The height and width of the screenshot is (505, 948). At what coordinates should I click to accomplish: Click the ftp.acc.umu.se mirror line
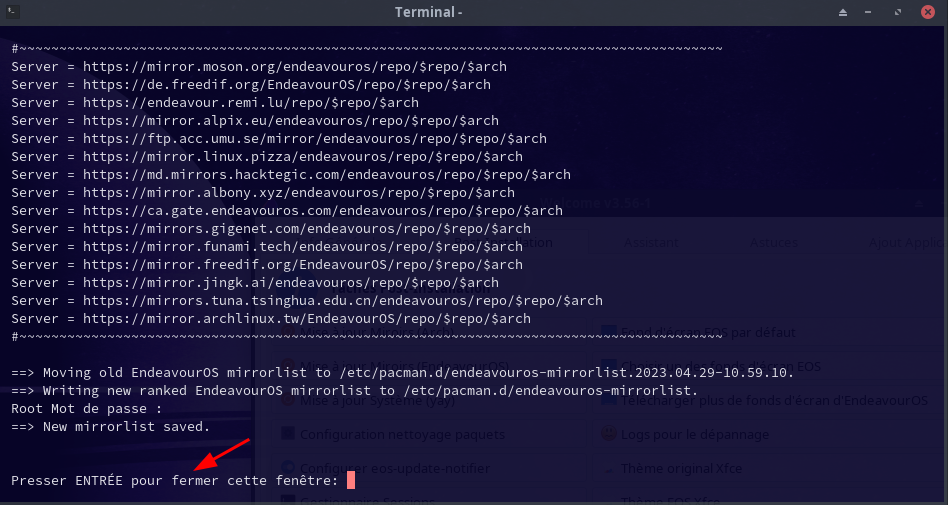pos(279,139)
